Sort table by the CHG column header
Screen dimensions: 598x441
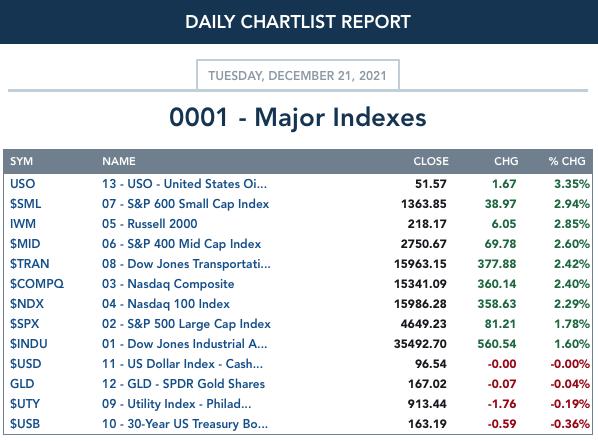(506, 161)
